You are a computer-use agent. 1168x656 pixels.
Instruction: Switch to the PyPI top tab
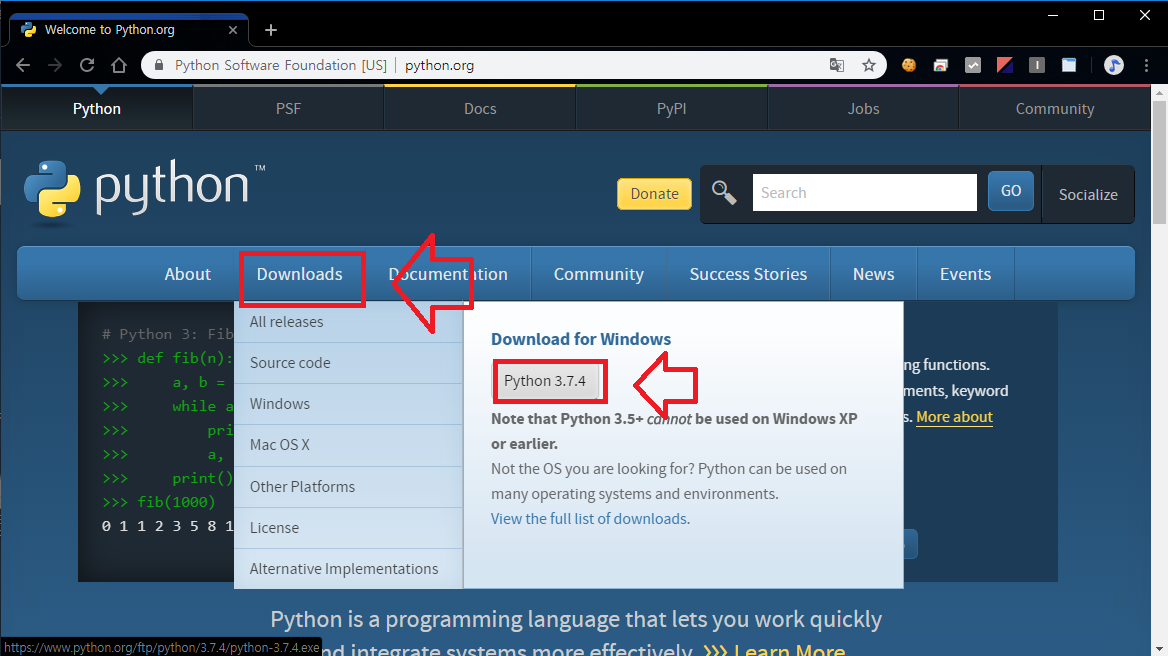point(671,109)
